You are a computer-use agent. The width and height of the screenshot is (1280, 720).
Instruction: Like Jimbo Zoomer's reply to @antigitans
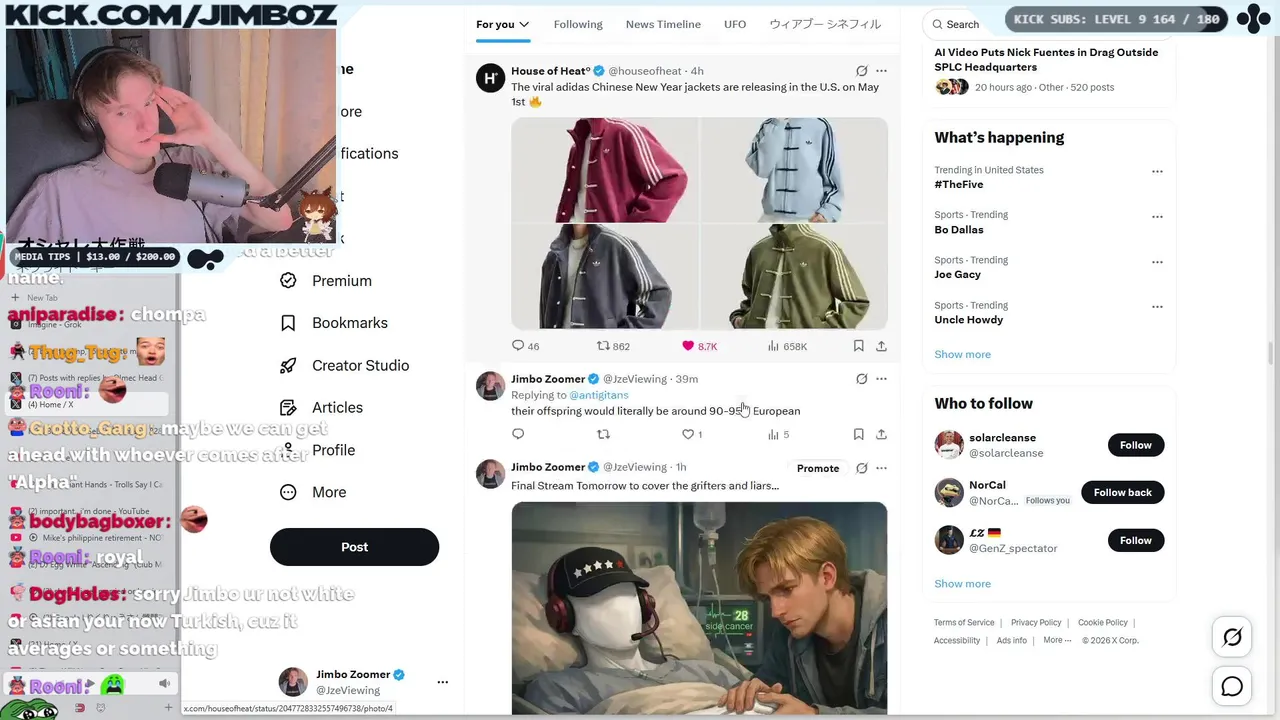(x=692, y=434)
